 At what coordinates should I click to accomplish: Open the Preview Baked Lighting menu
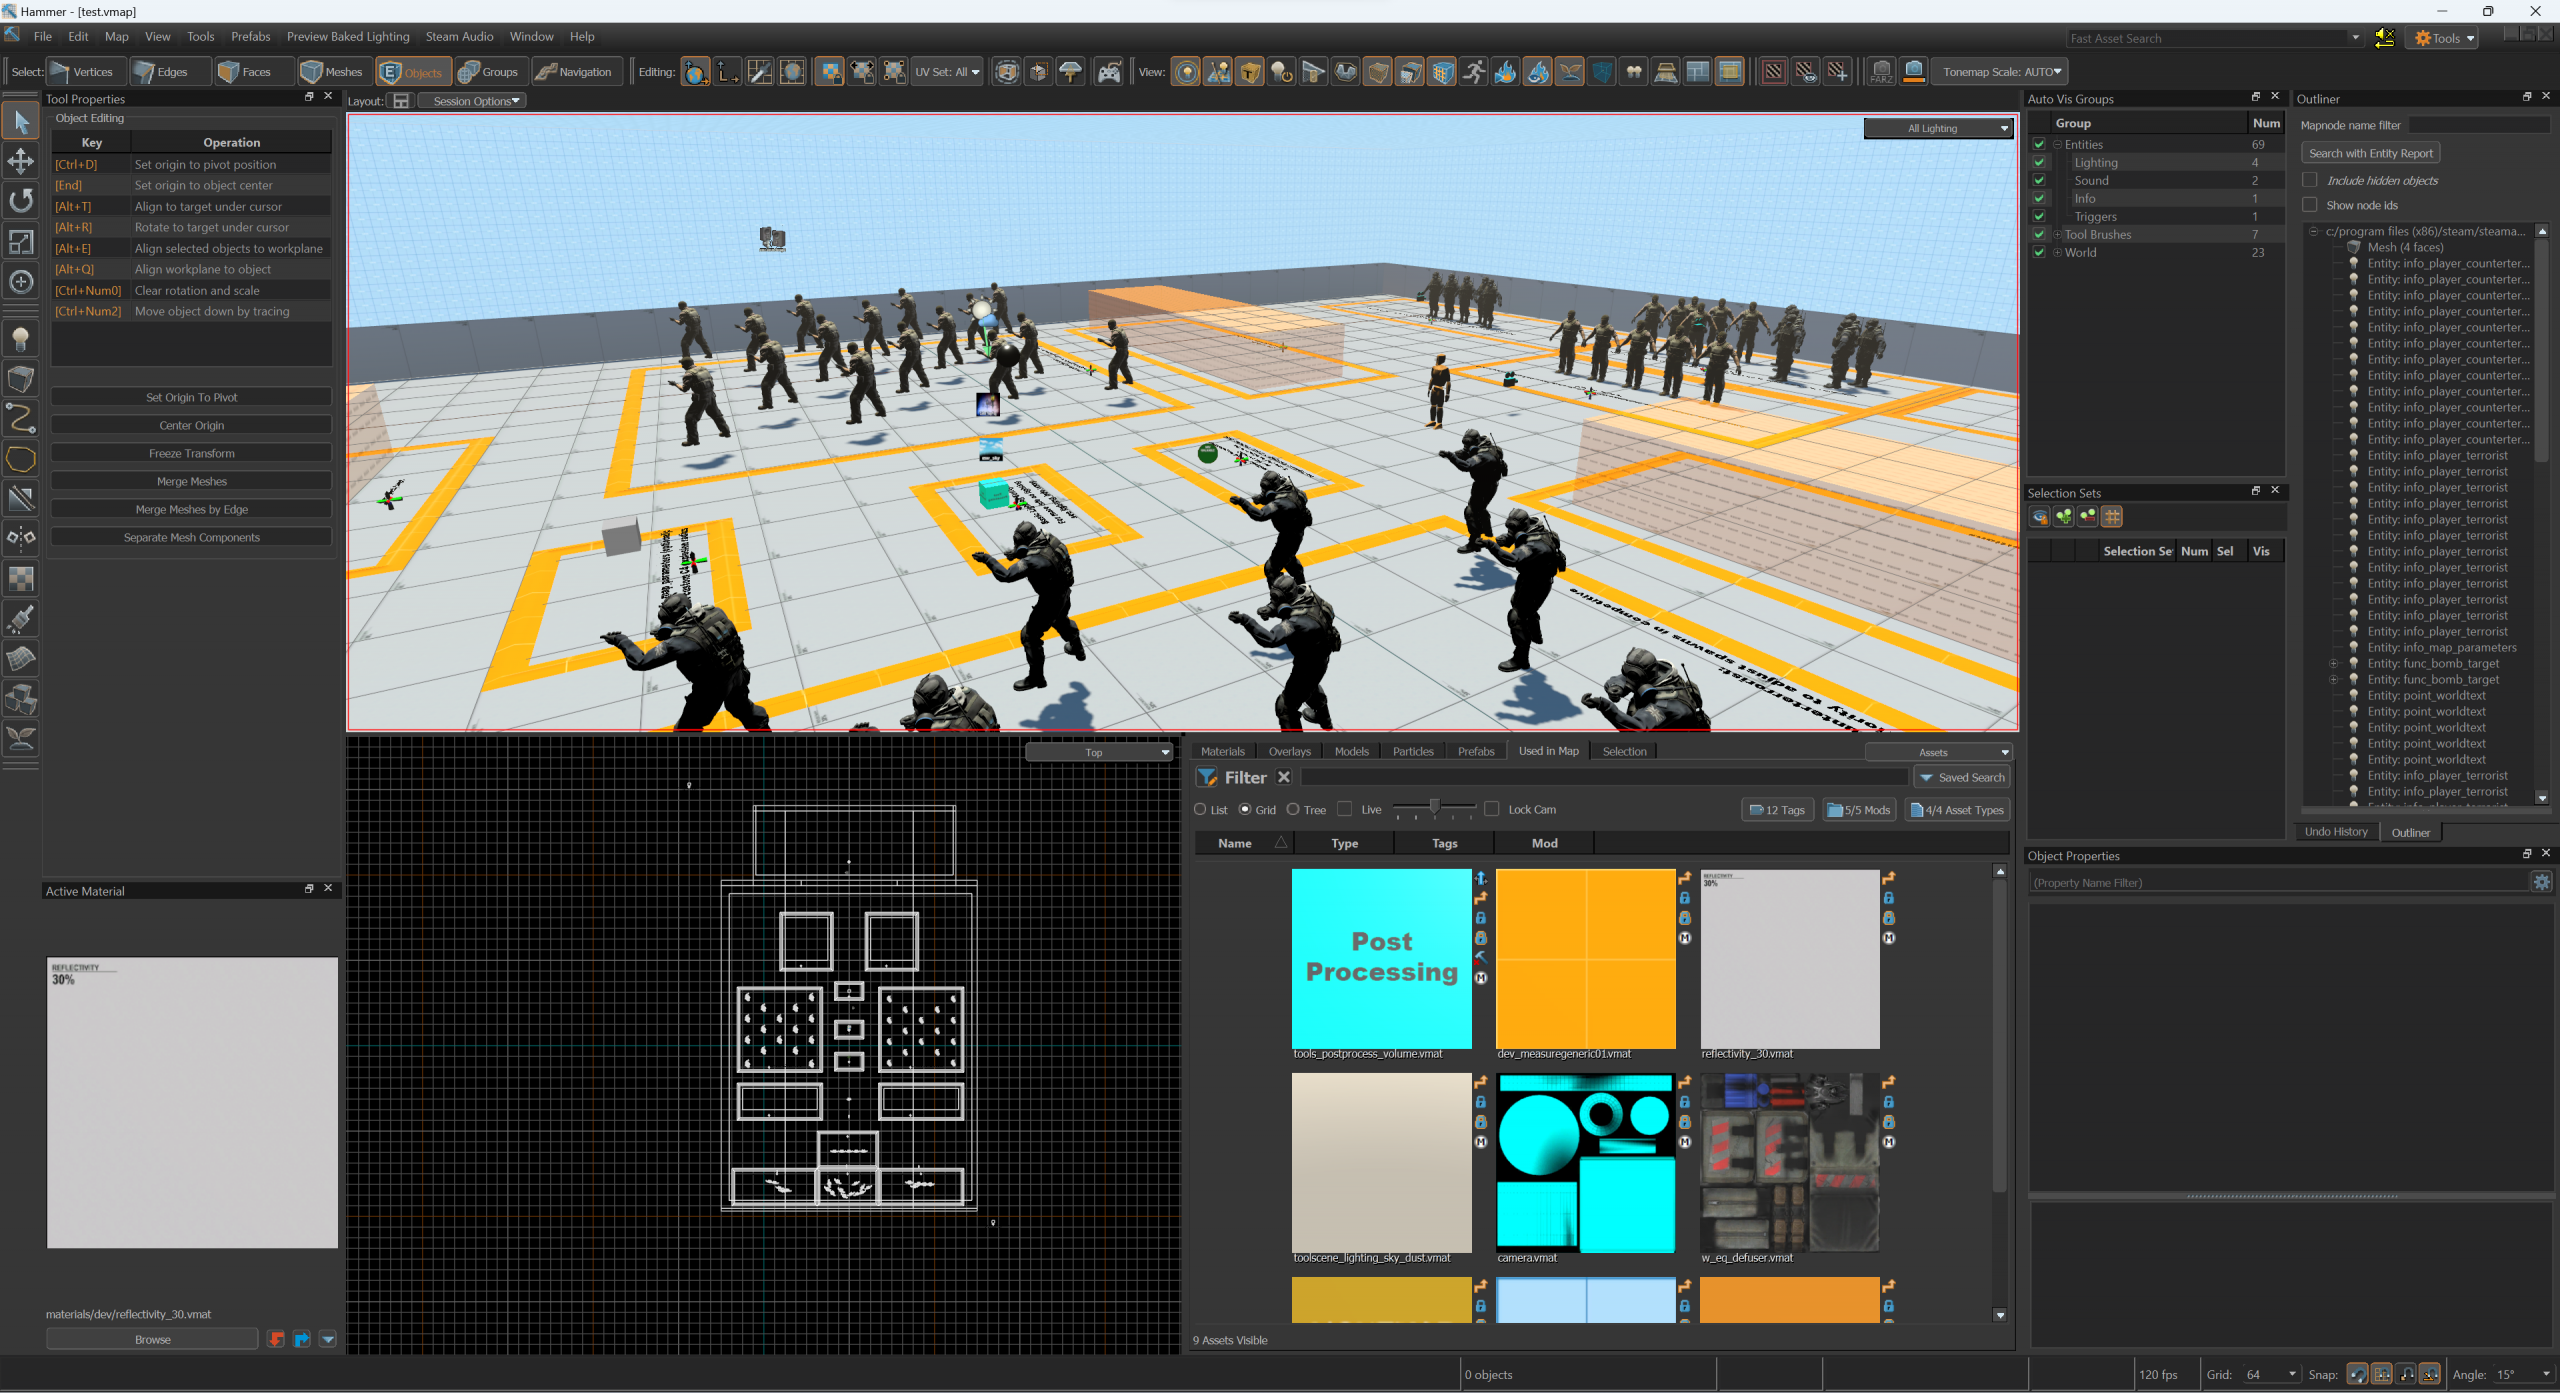click(x=348, y=36)
